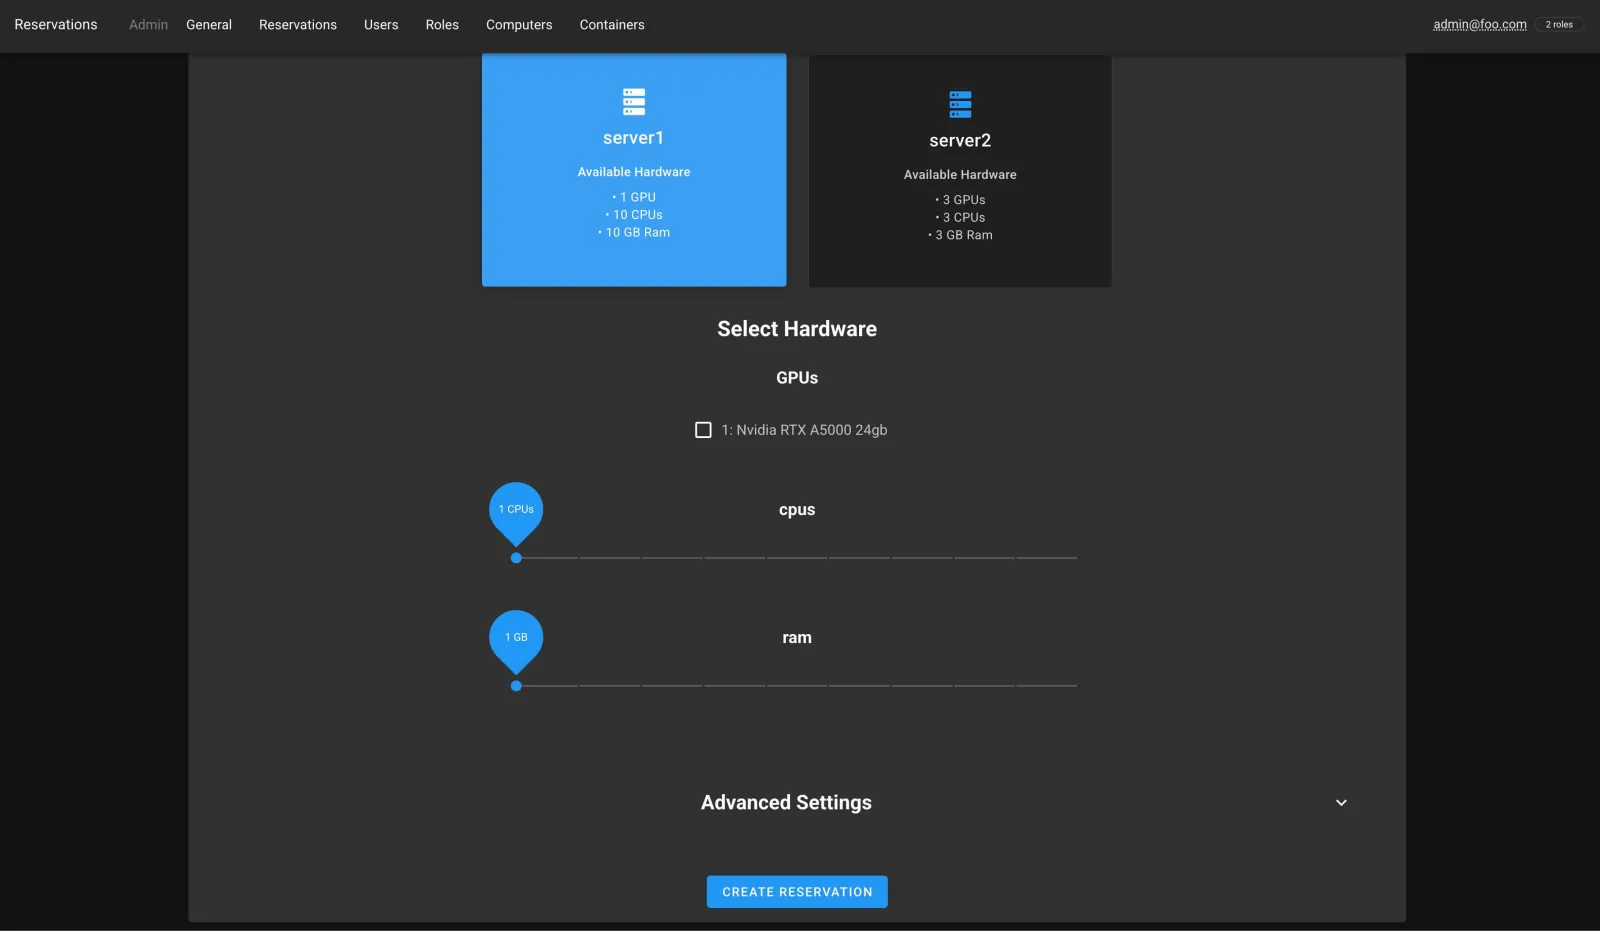1600x931 pixels.
Task: Navigate to the Containers tab
Action: (x=612, y=25)
